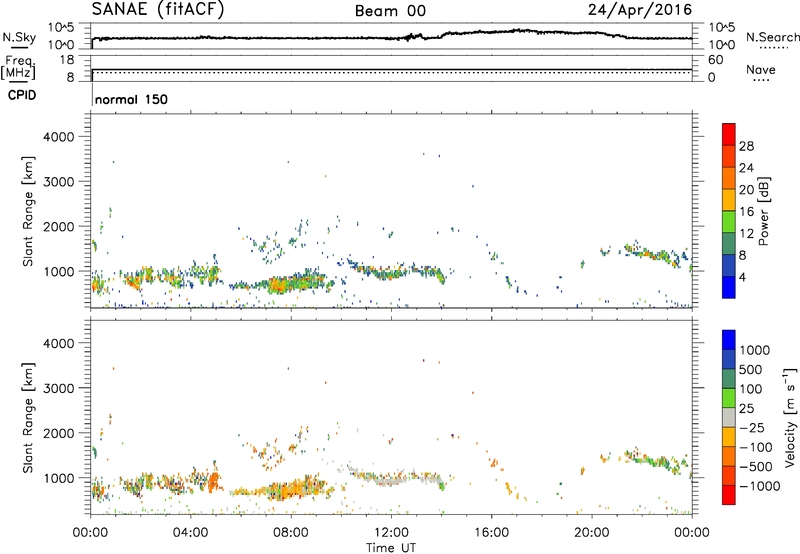Image resolution: width=800 pixels, height=554 pixels.
Task: Click the 4000 range tick in power panel
Action: (x=59, y=137)
